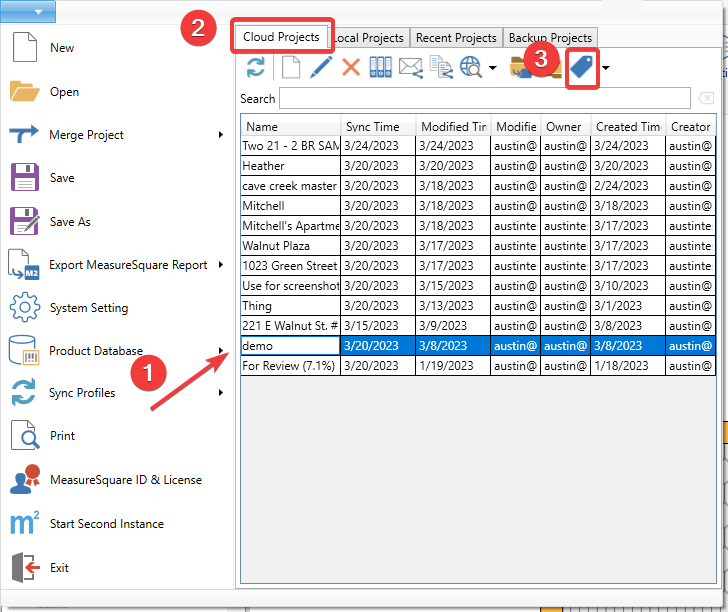The height and width of the screenshot is (612, 728).
Task: Sort by the Name column header
Action: tap(291, 126)
